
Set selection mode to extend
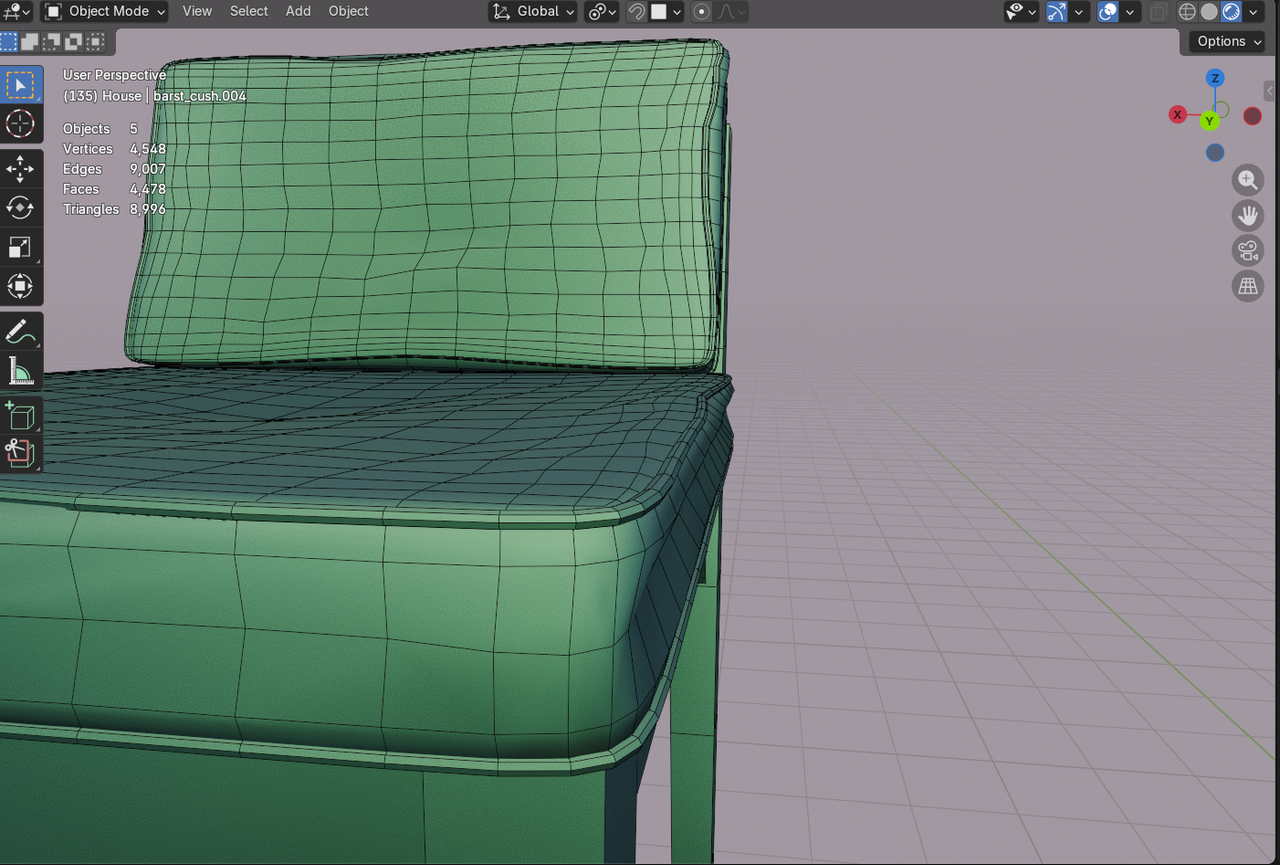[x=30, y=42]
